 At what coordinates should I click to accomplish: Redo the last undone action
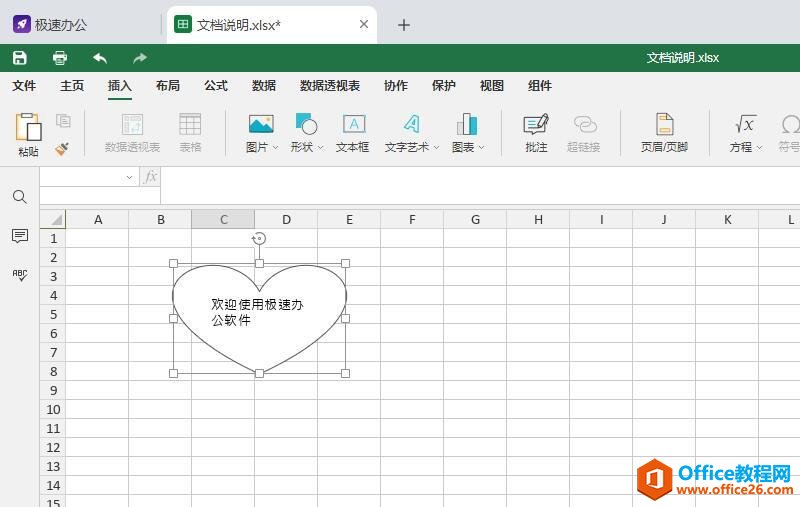click(140, 58)
